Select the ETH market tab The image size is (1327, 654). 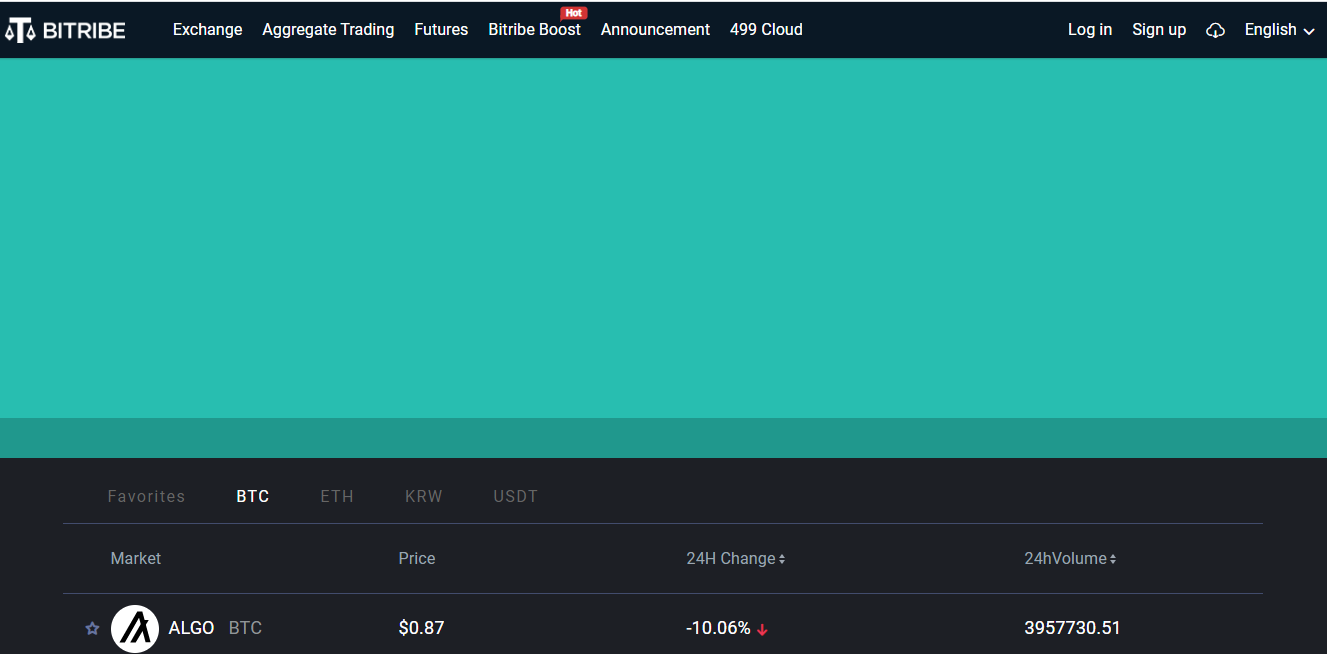pos(337,496)
